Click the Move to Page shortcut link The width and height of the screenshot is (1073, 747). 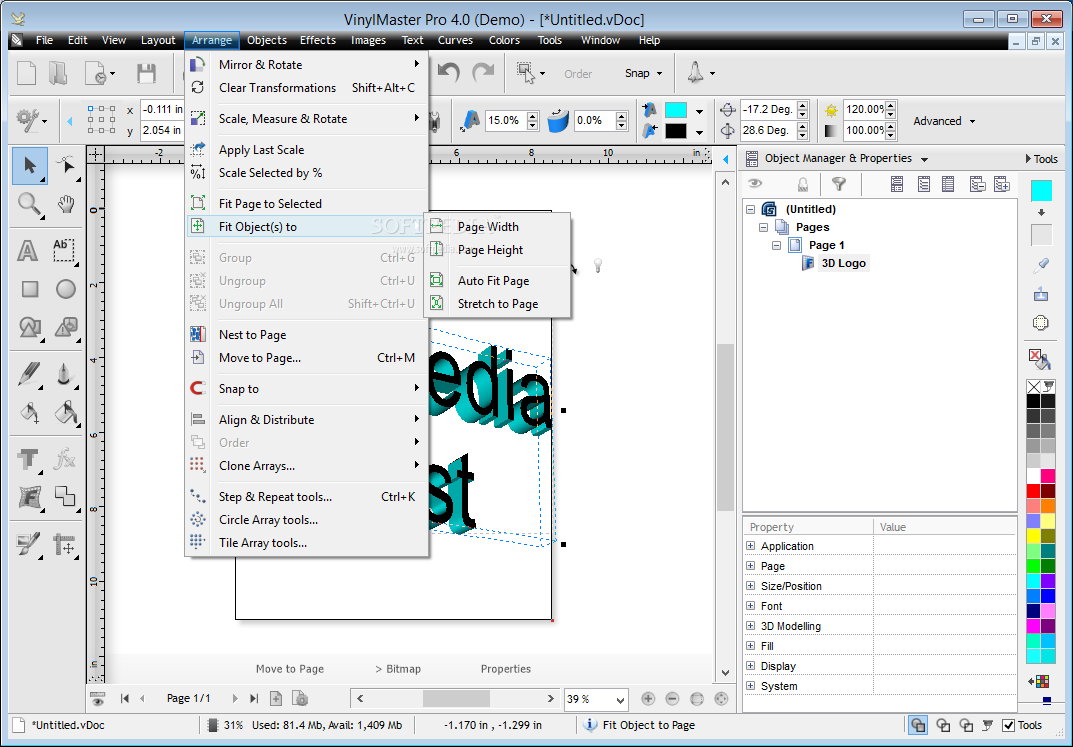(289, 669)
